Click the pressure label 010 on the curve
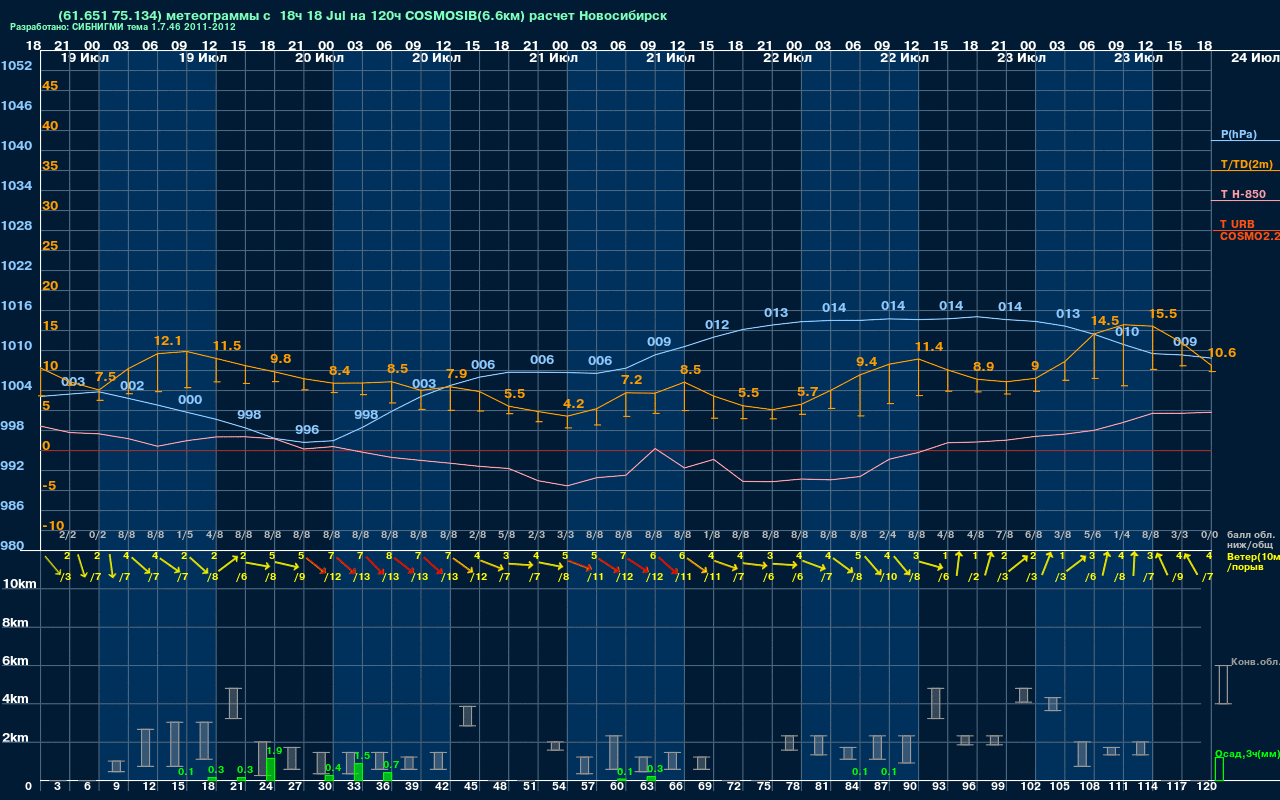Viewport: 1280px width, 800px height. tap(1127, 332)
